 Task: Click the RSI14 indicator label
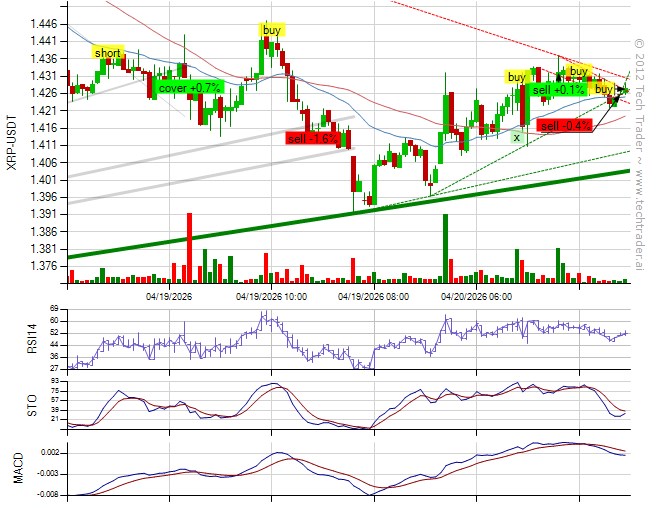click(x=32, y=338)
